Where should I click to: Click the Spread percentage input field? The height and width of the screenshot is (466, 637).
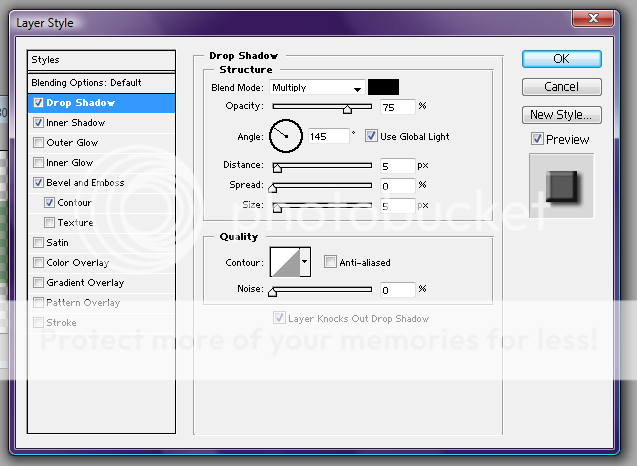[x=398, y=186]
